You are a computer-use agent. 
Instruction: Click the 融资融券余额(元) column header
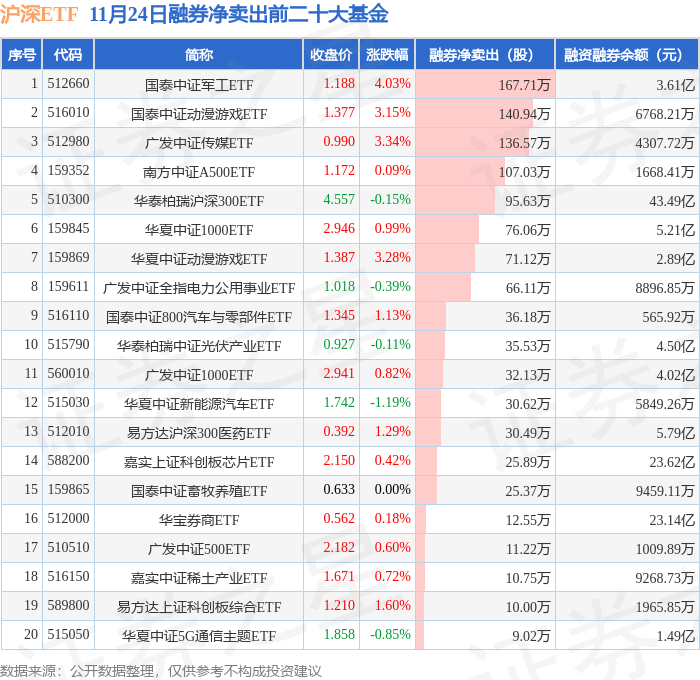[x=627, y=55]
